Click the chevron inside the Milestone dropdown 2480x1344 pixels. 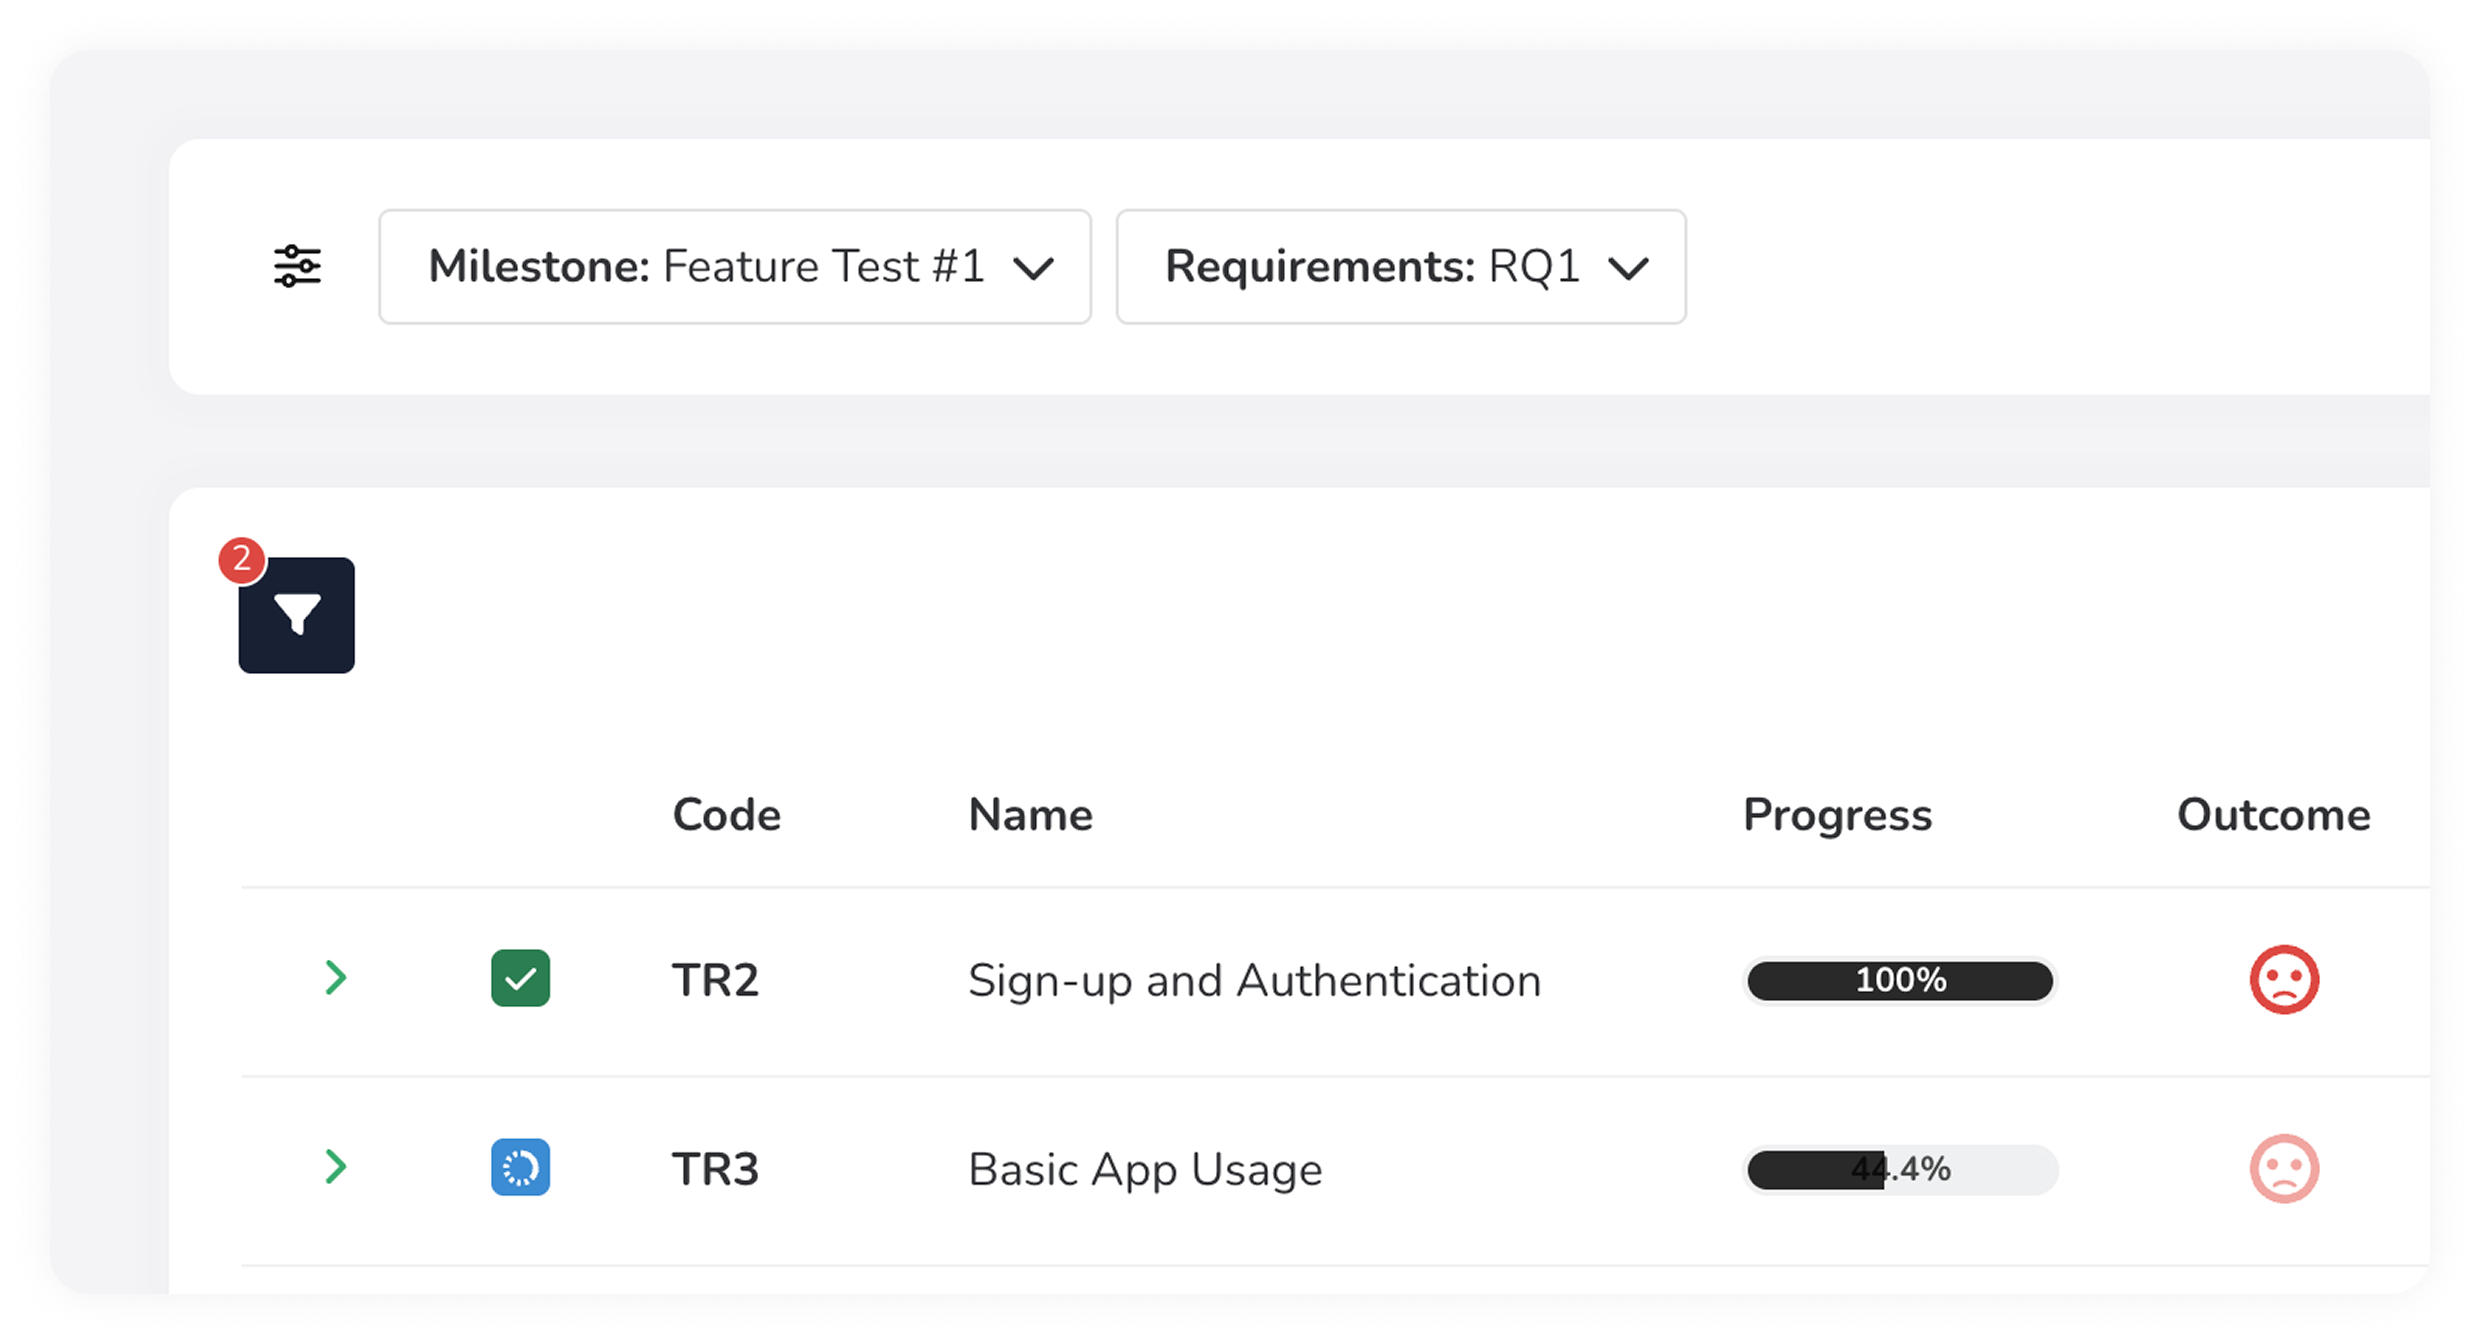tap(1036, 266)
